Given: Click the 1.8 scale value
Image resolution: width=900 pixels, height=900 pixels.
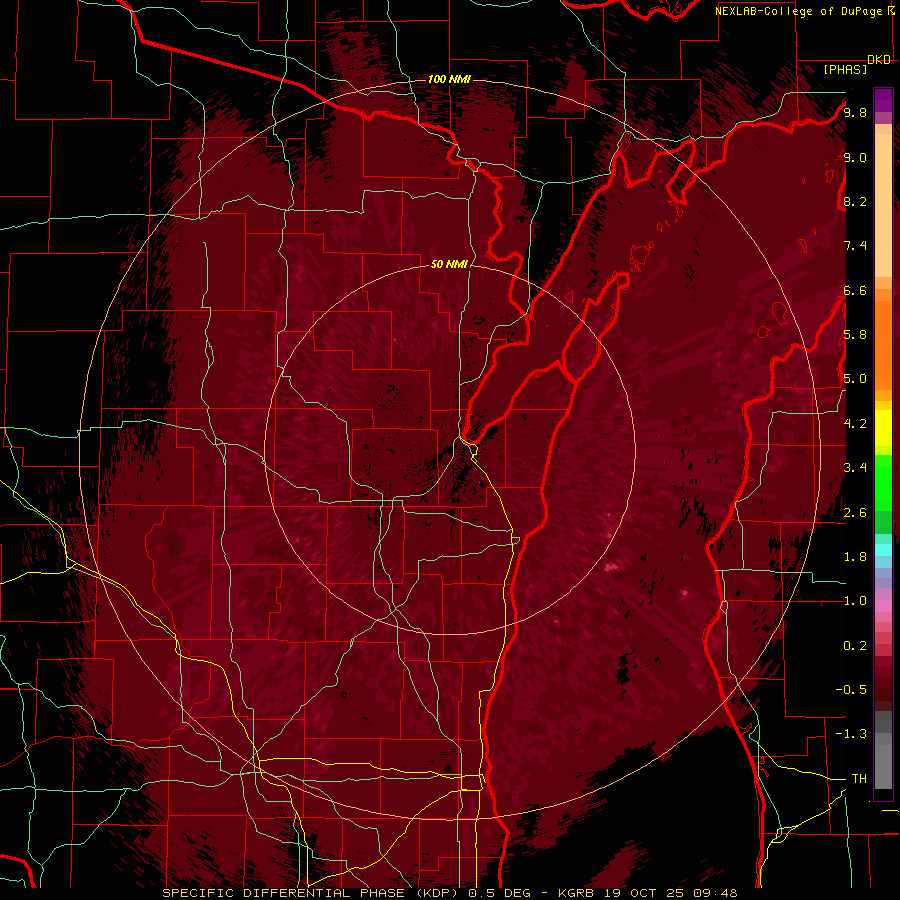Looking at the screenshot, I should [x=855, y=557].
